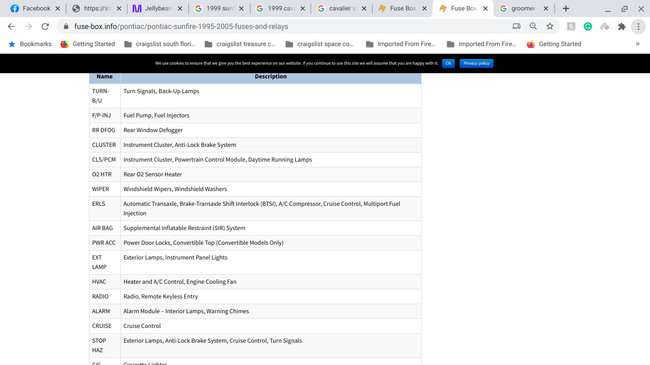Open a new tab with plus button
This screenshot has width=650, height=365.
click(x=566, y=8)
